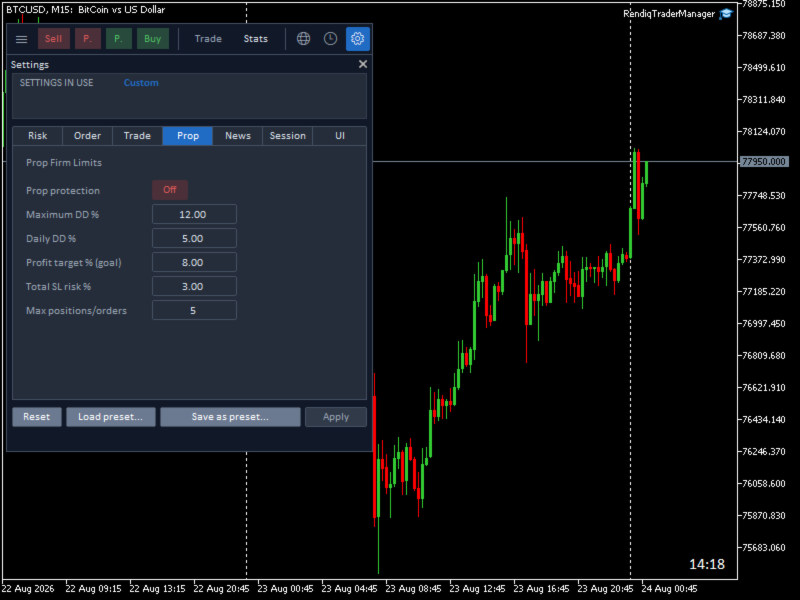Click the 23 Aug 12:45 time label
The image size is (800, 600).
tap(478, 589)
